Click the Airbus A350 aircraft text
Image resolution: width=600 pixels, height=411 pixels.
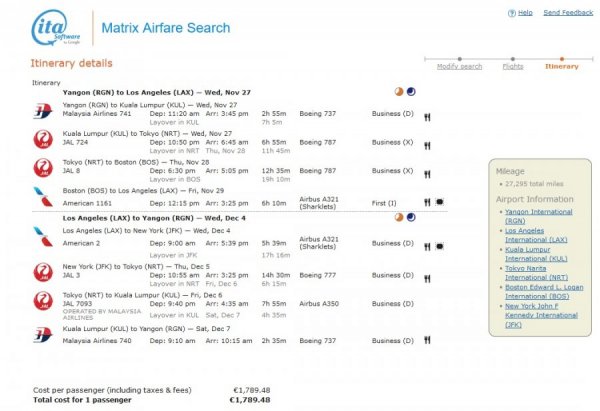(319, 303)
